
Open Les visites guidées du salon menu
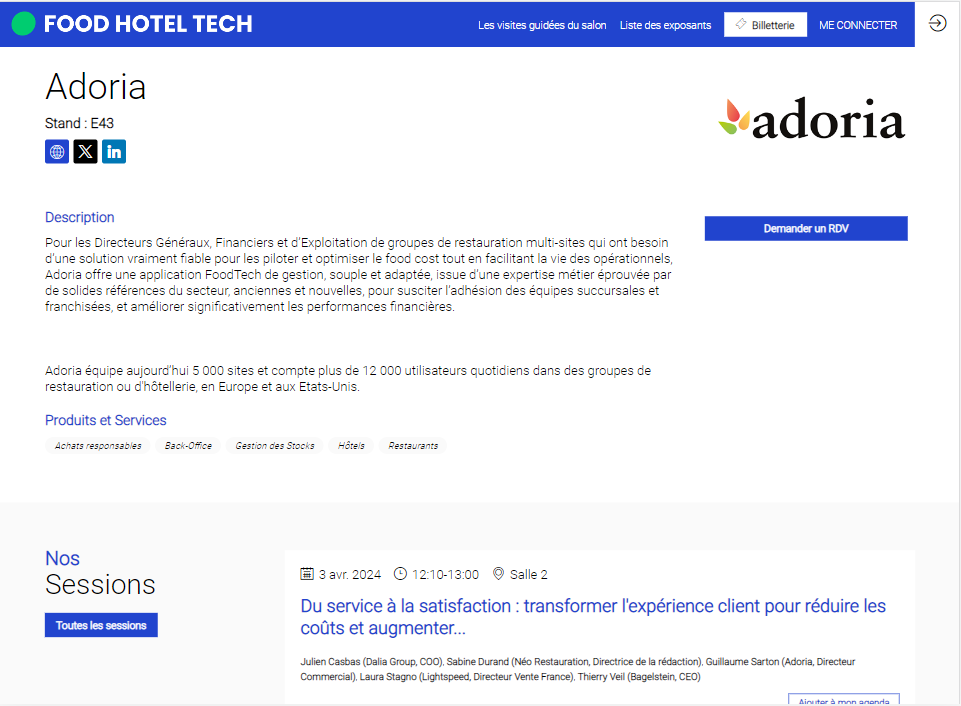click(x=542, y=25)
